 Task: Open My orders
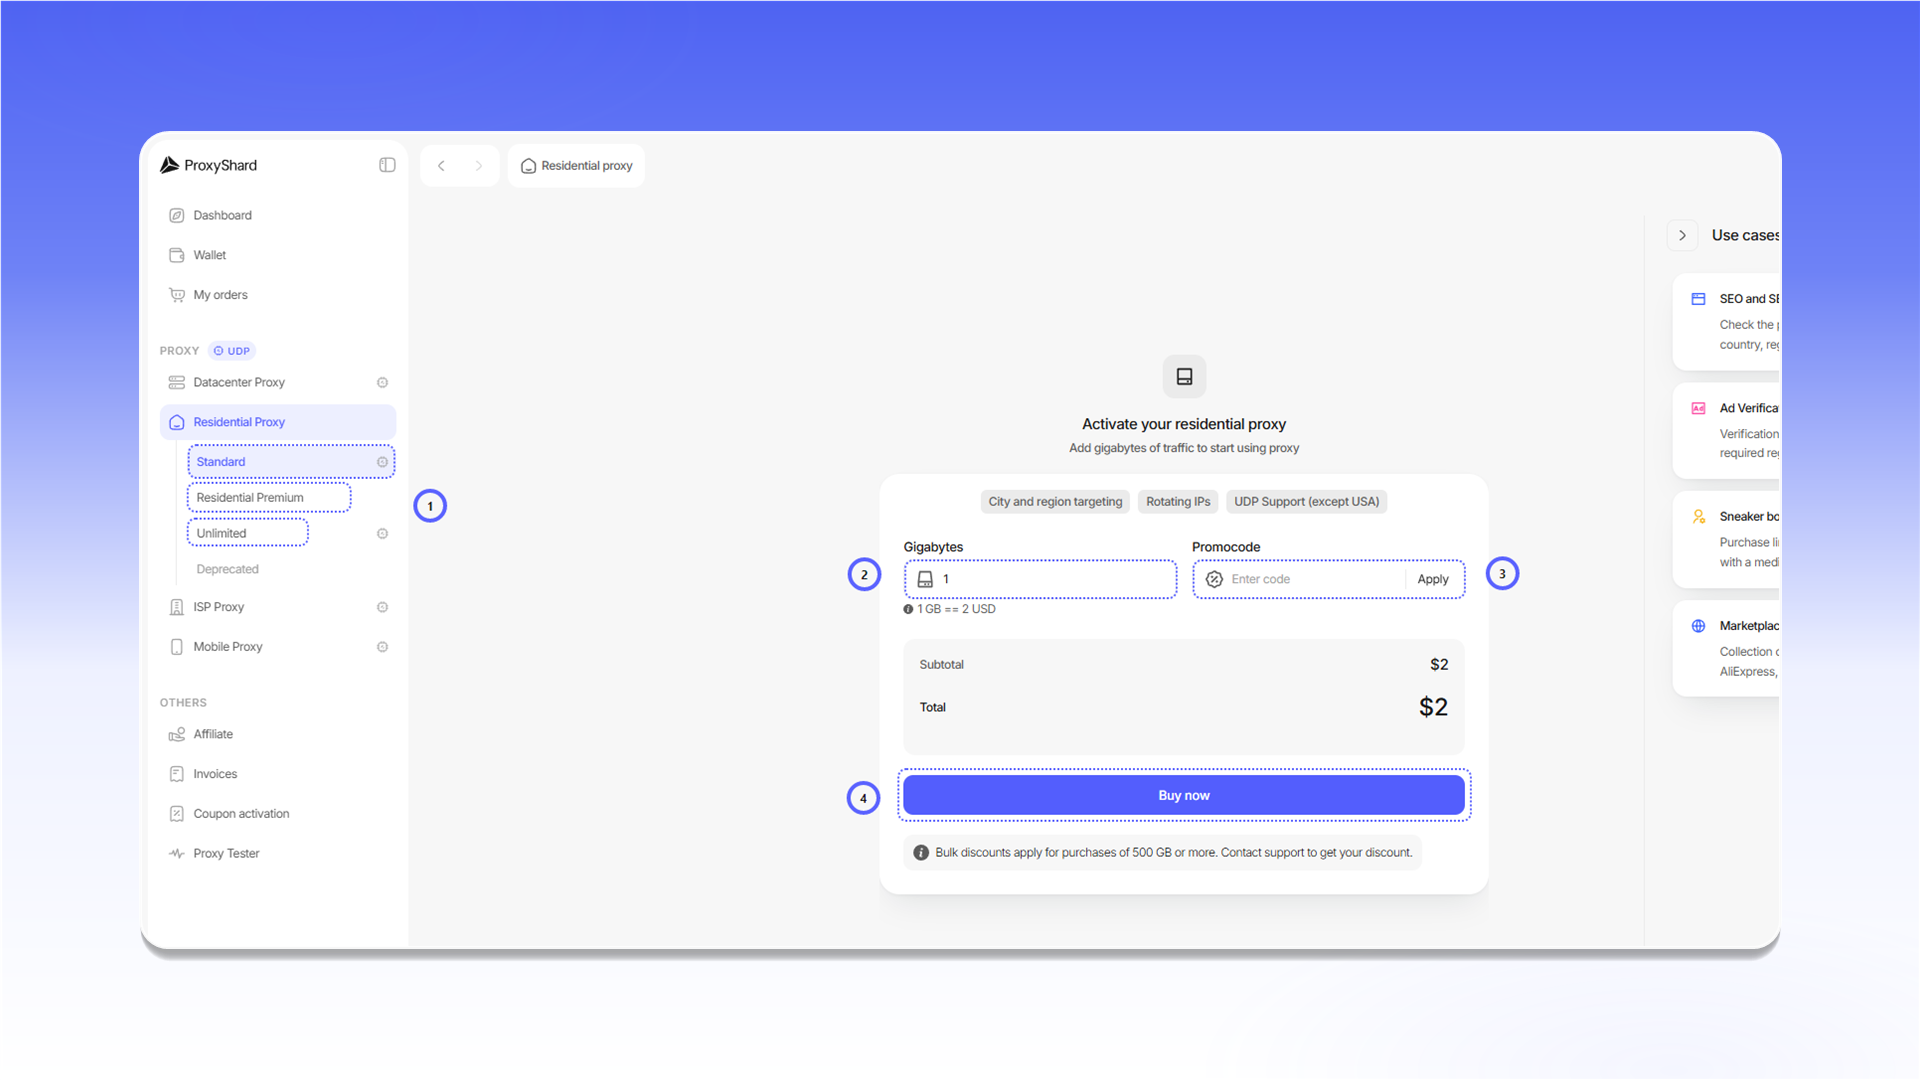click(278, 295)
